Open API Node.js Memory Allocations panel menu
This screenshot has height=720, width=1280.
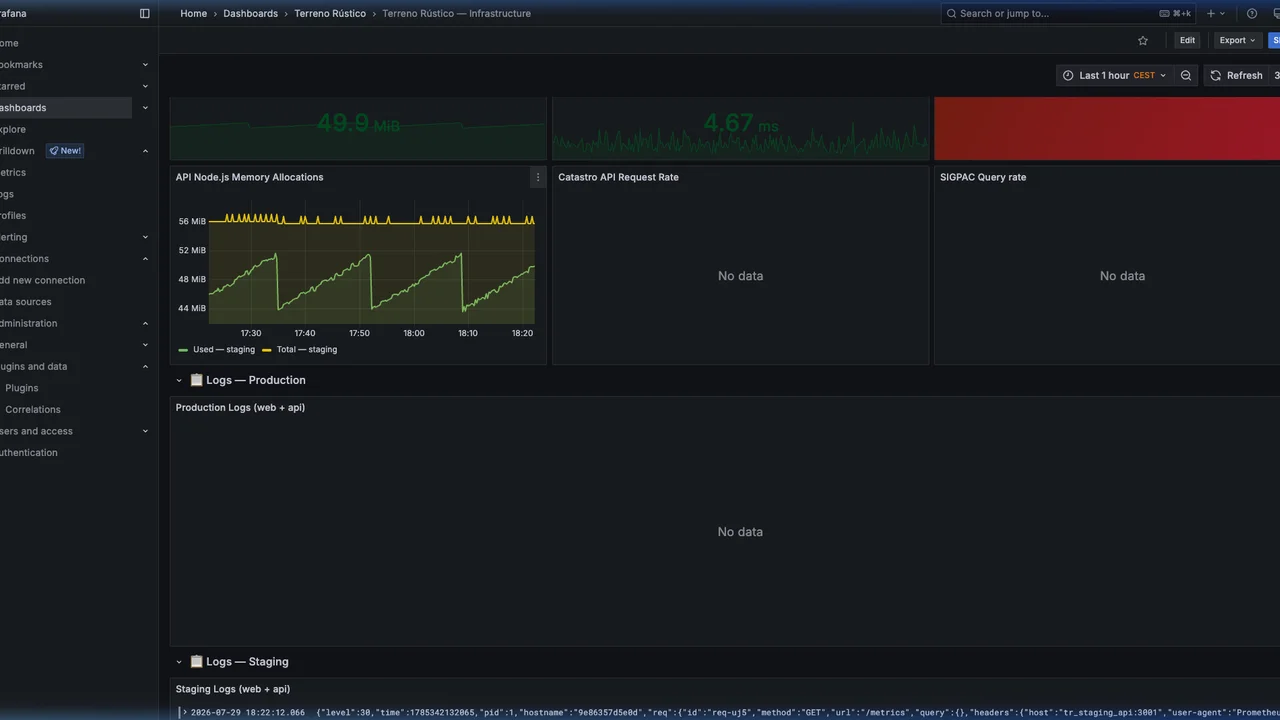pyautogui.click(x=538, y=177)
